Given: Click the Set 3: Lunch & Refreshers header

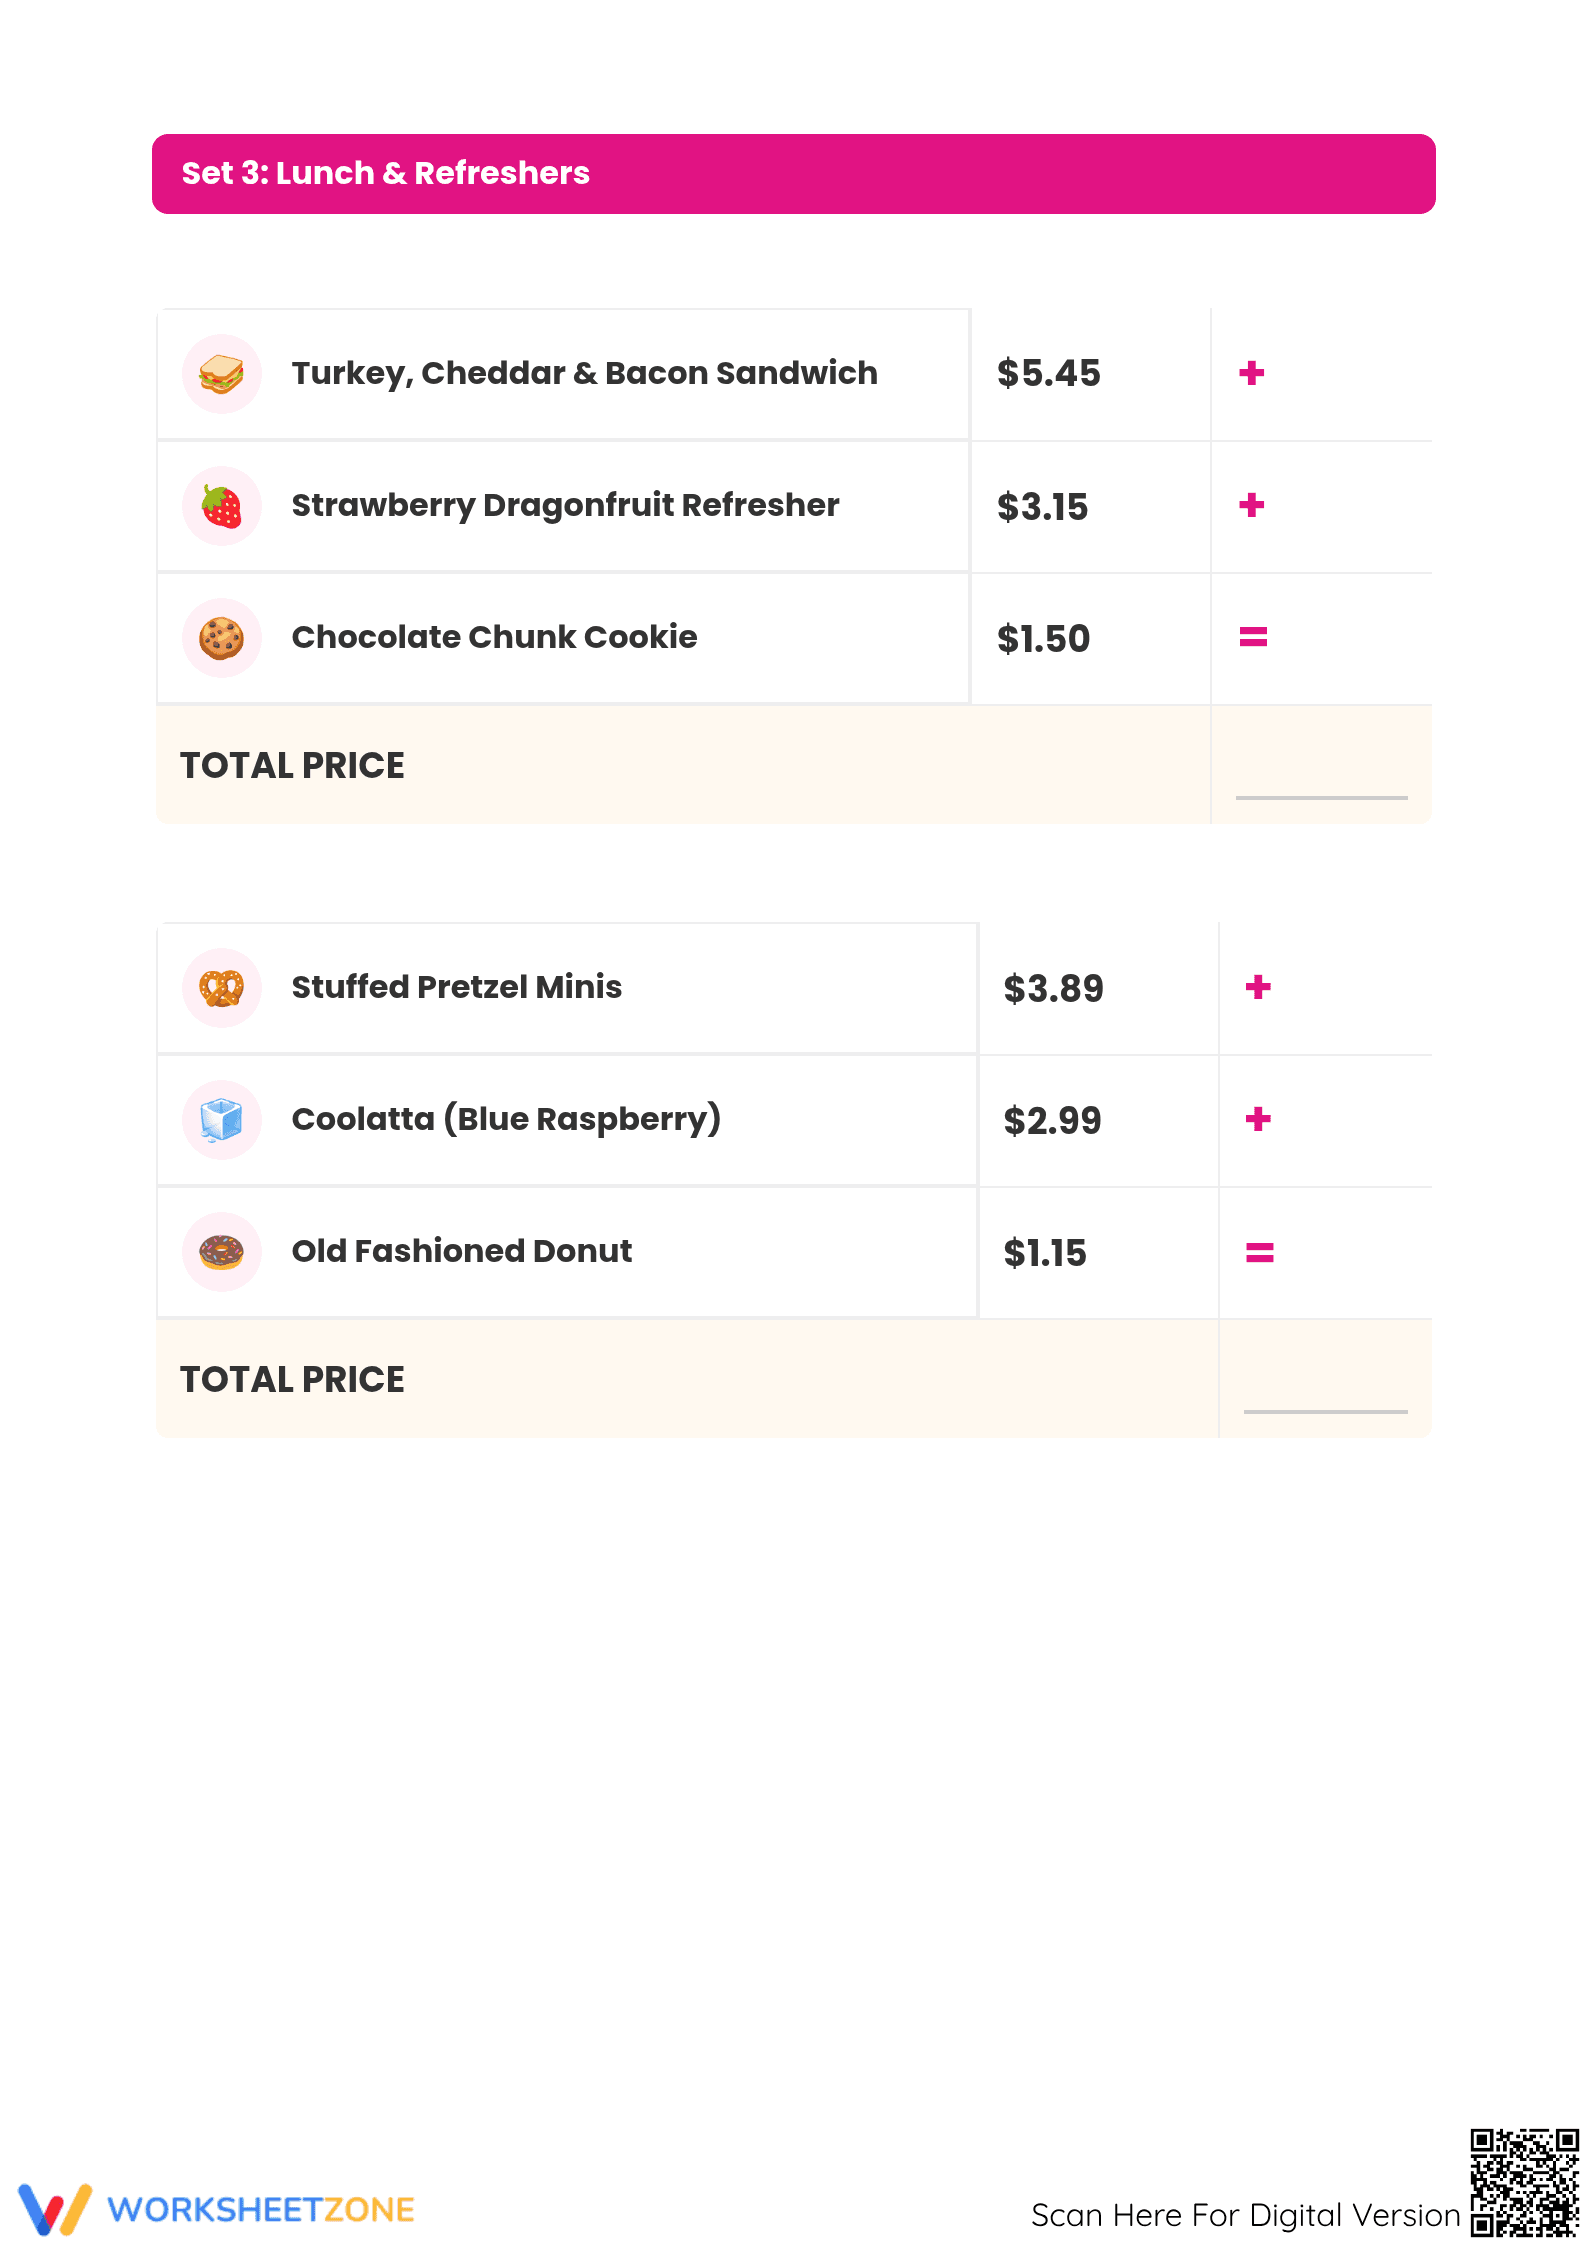Looking at the screenshot, I should coord(794,174).
